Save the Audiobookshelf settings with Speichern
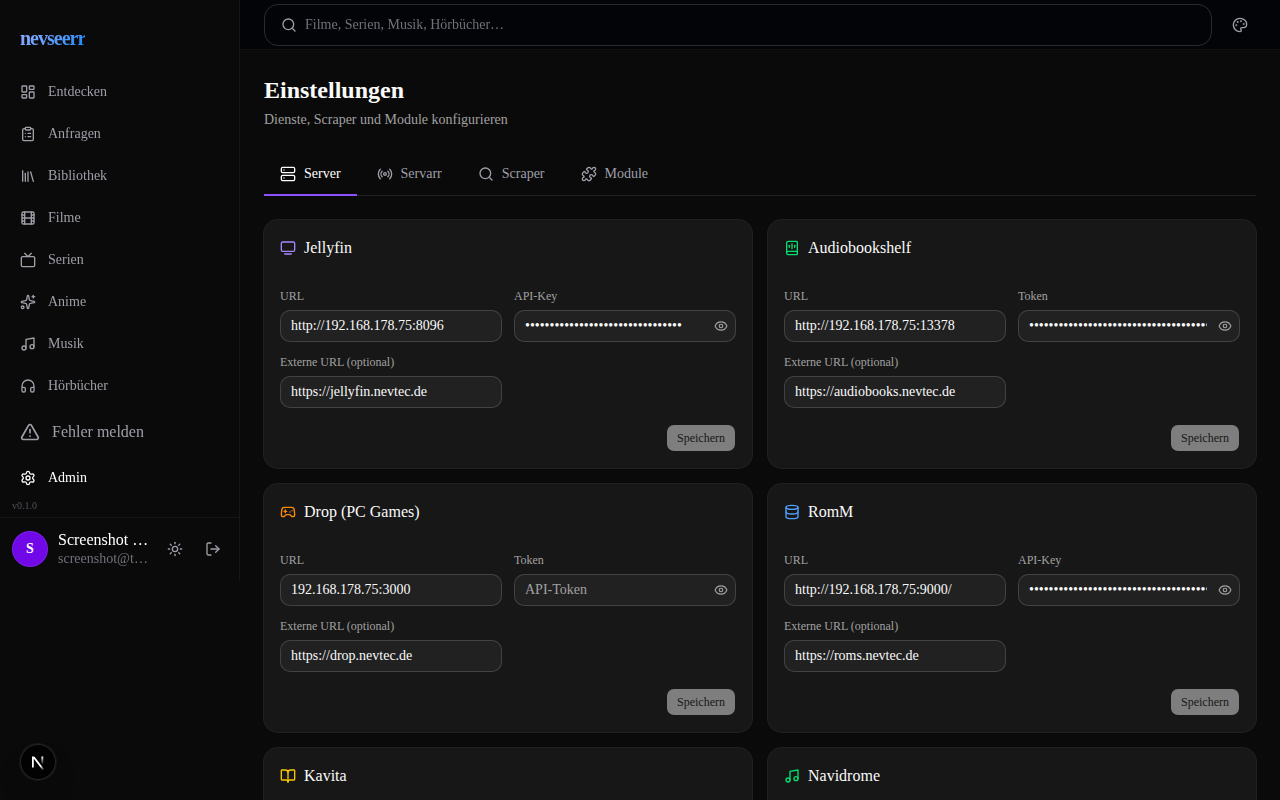Image resolution: width=1280 pixels, height=800 pixels. click(1205, 438)
